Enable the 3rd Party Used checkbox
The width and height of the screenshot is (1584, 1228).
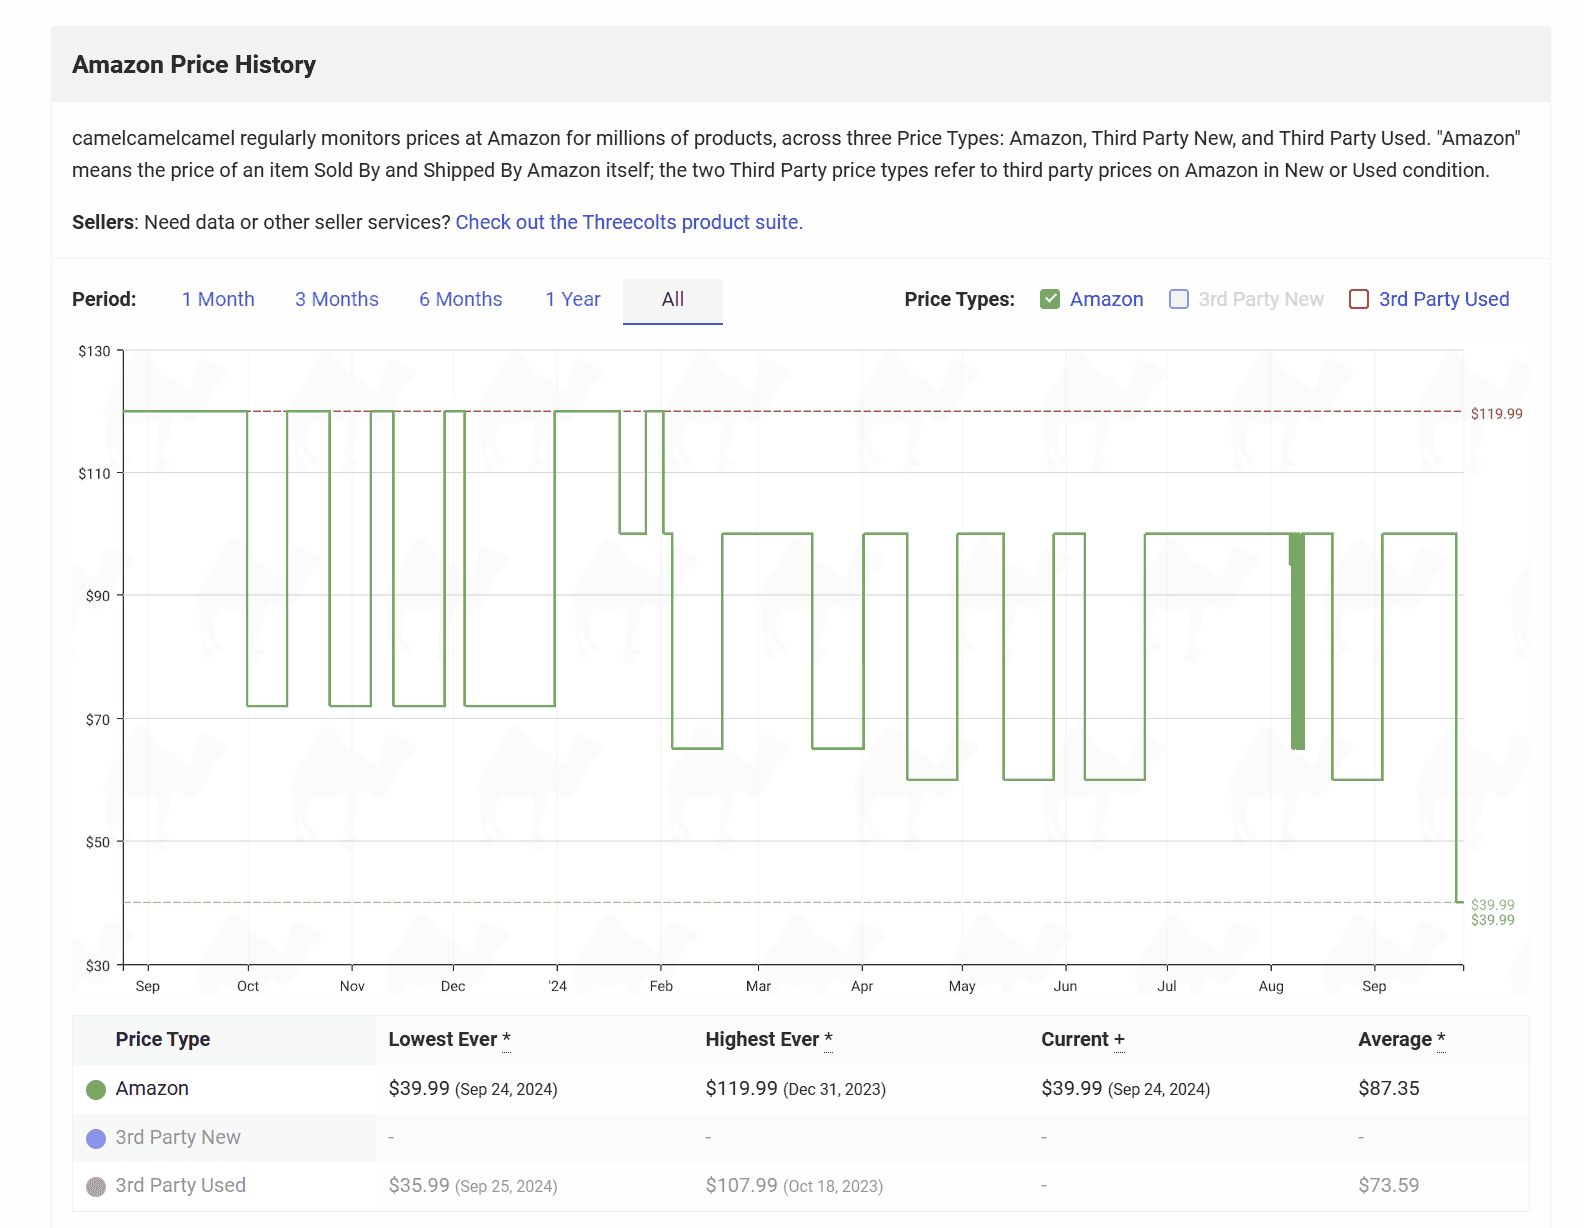click(1359, 299)
